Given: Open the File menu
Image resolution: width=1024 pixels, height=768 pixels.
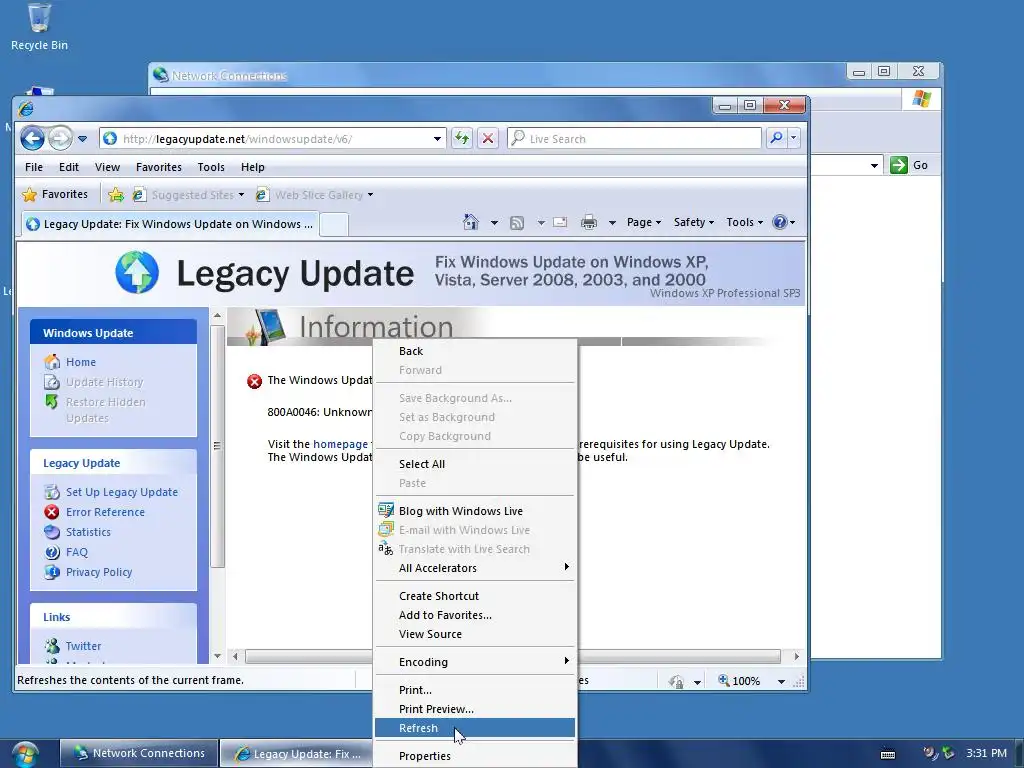Looking at the screenshot, I should (x=33, y=167).
